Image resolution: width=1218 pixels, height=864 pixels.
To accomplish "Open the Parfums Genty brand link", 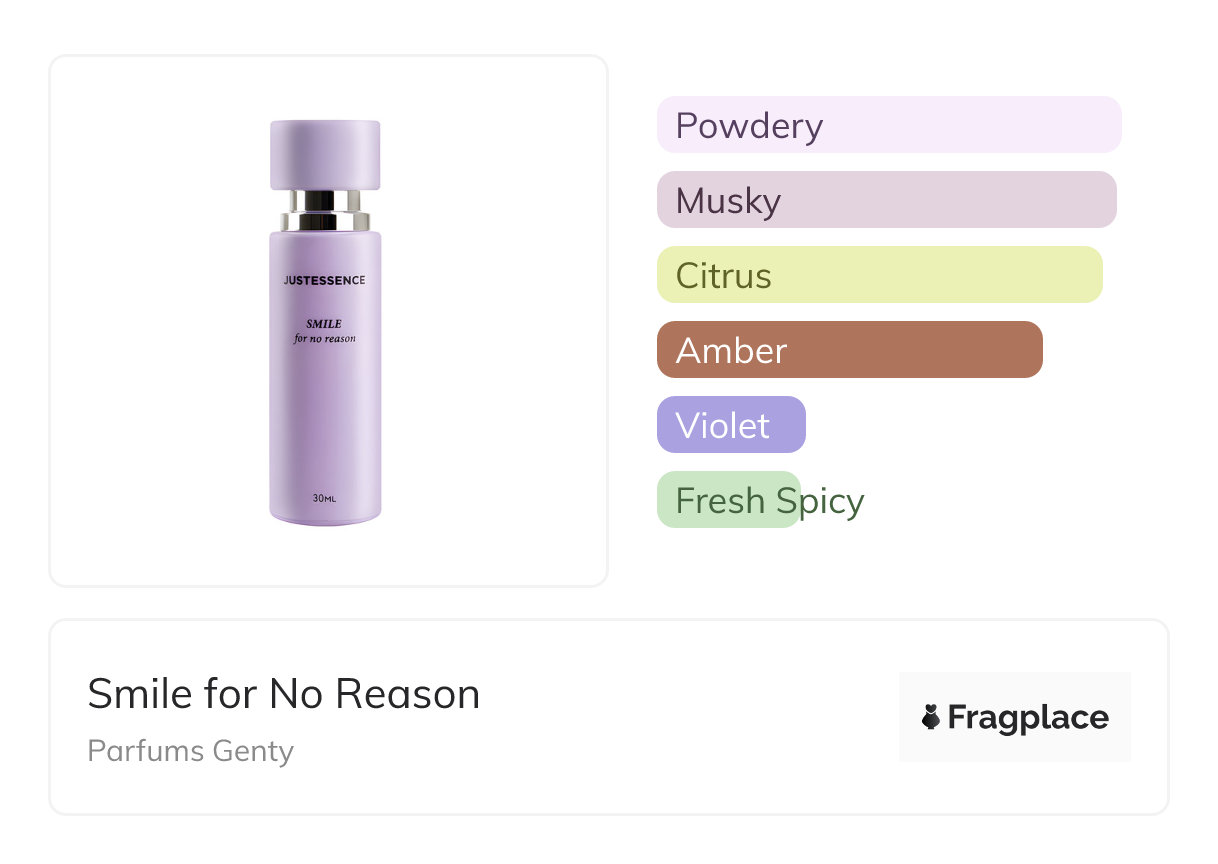I will 191,751.
